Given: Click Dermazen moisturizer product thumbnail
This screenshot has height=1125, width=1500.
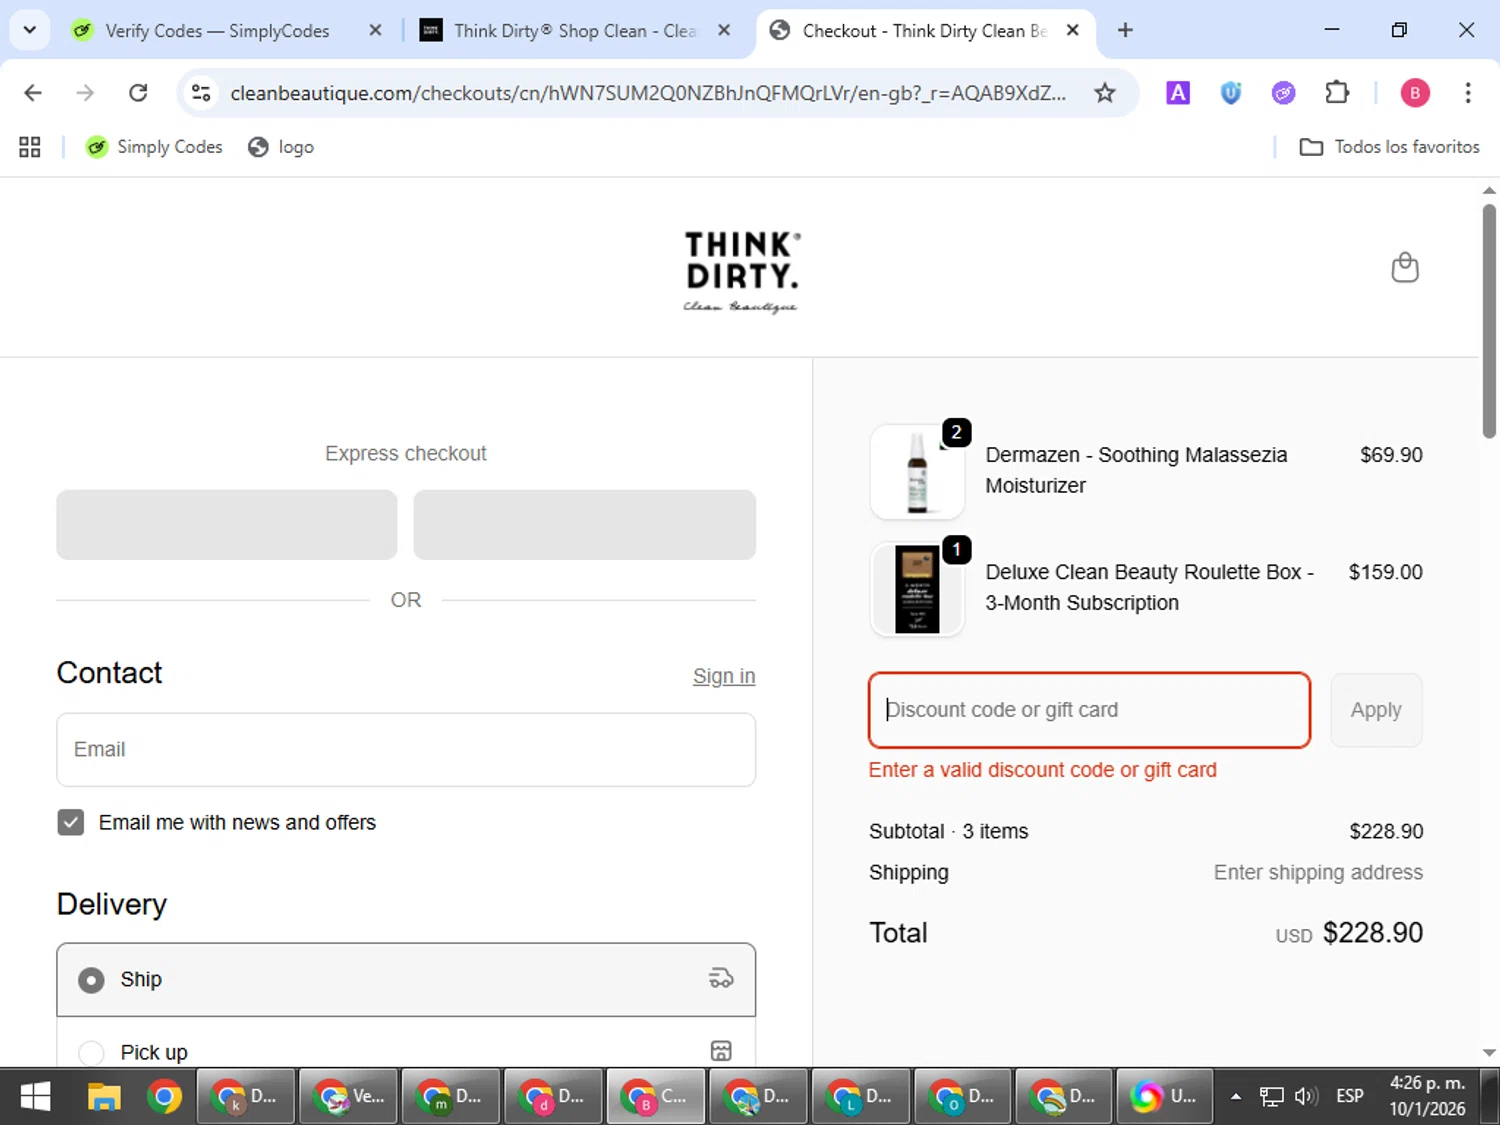Looking at the screenshot, I should pos(917,472).
